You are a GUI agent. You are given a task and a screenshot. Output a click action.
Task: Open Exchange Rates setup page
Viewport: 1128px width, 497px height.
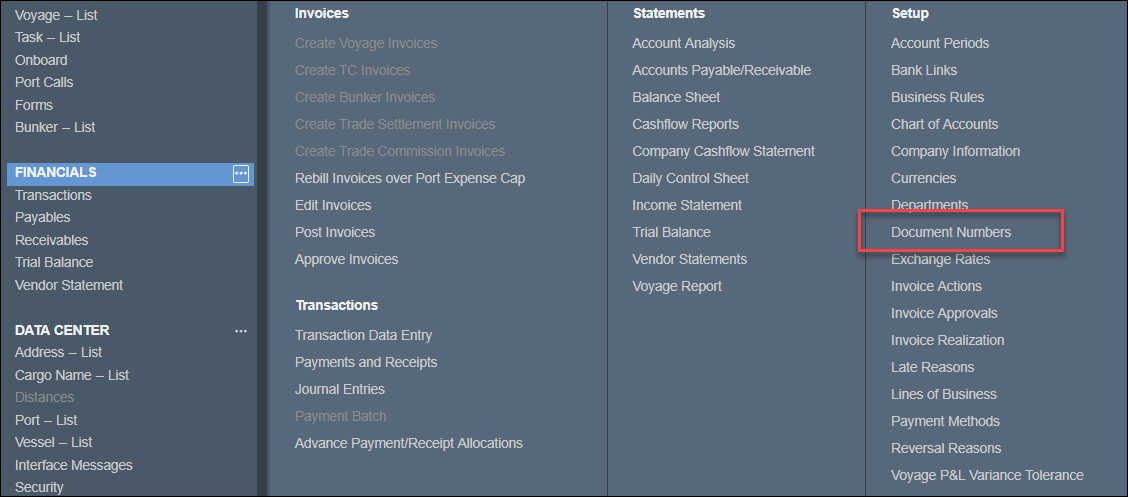[940, 259]
